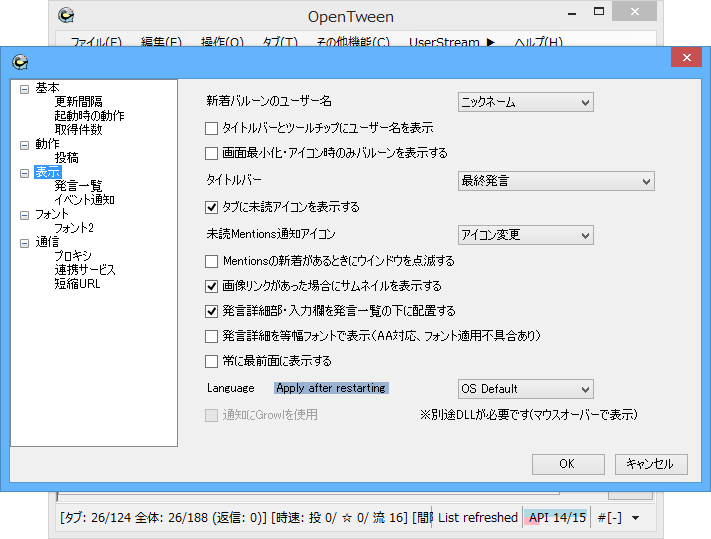Open the その他機能(C) menu in OpenTween

click(x=353, y=42)
